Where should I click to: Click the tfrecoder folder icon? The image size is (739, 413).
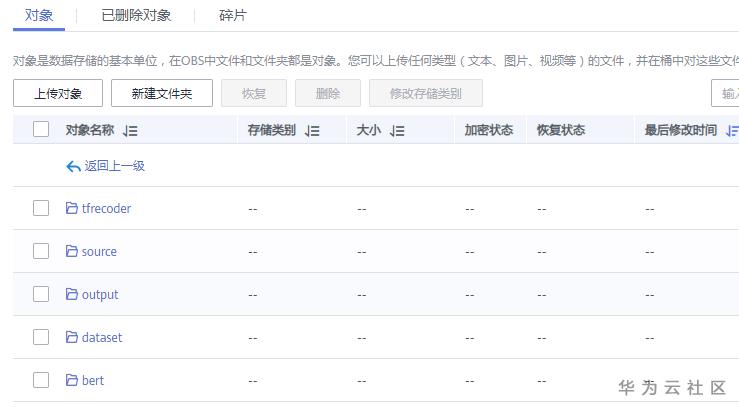(x=72, y=208)
